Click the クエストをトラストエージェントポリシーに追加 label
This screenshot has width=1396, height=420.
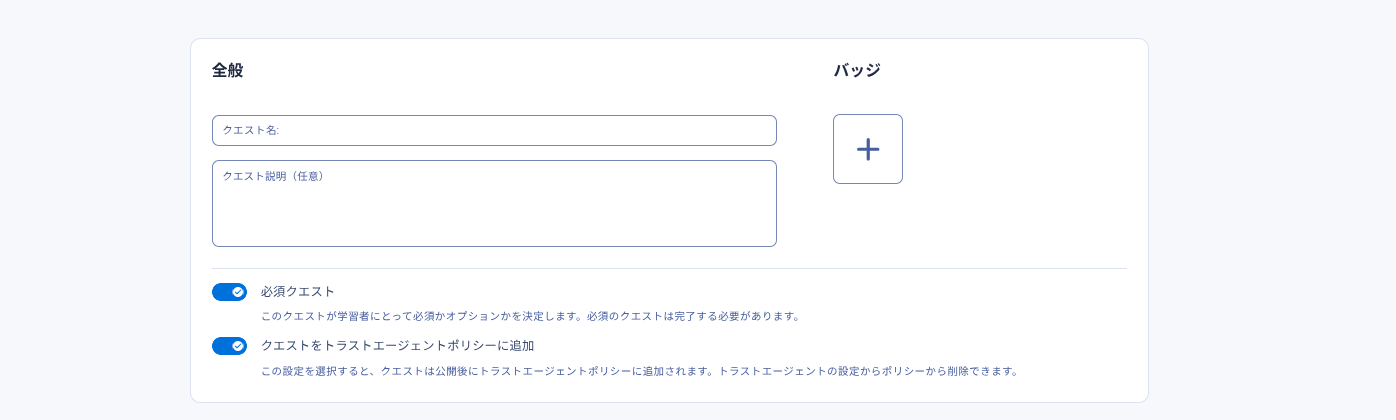pos(397,346)
